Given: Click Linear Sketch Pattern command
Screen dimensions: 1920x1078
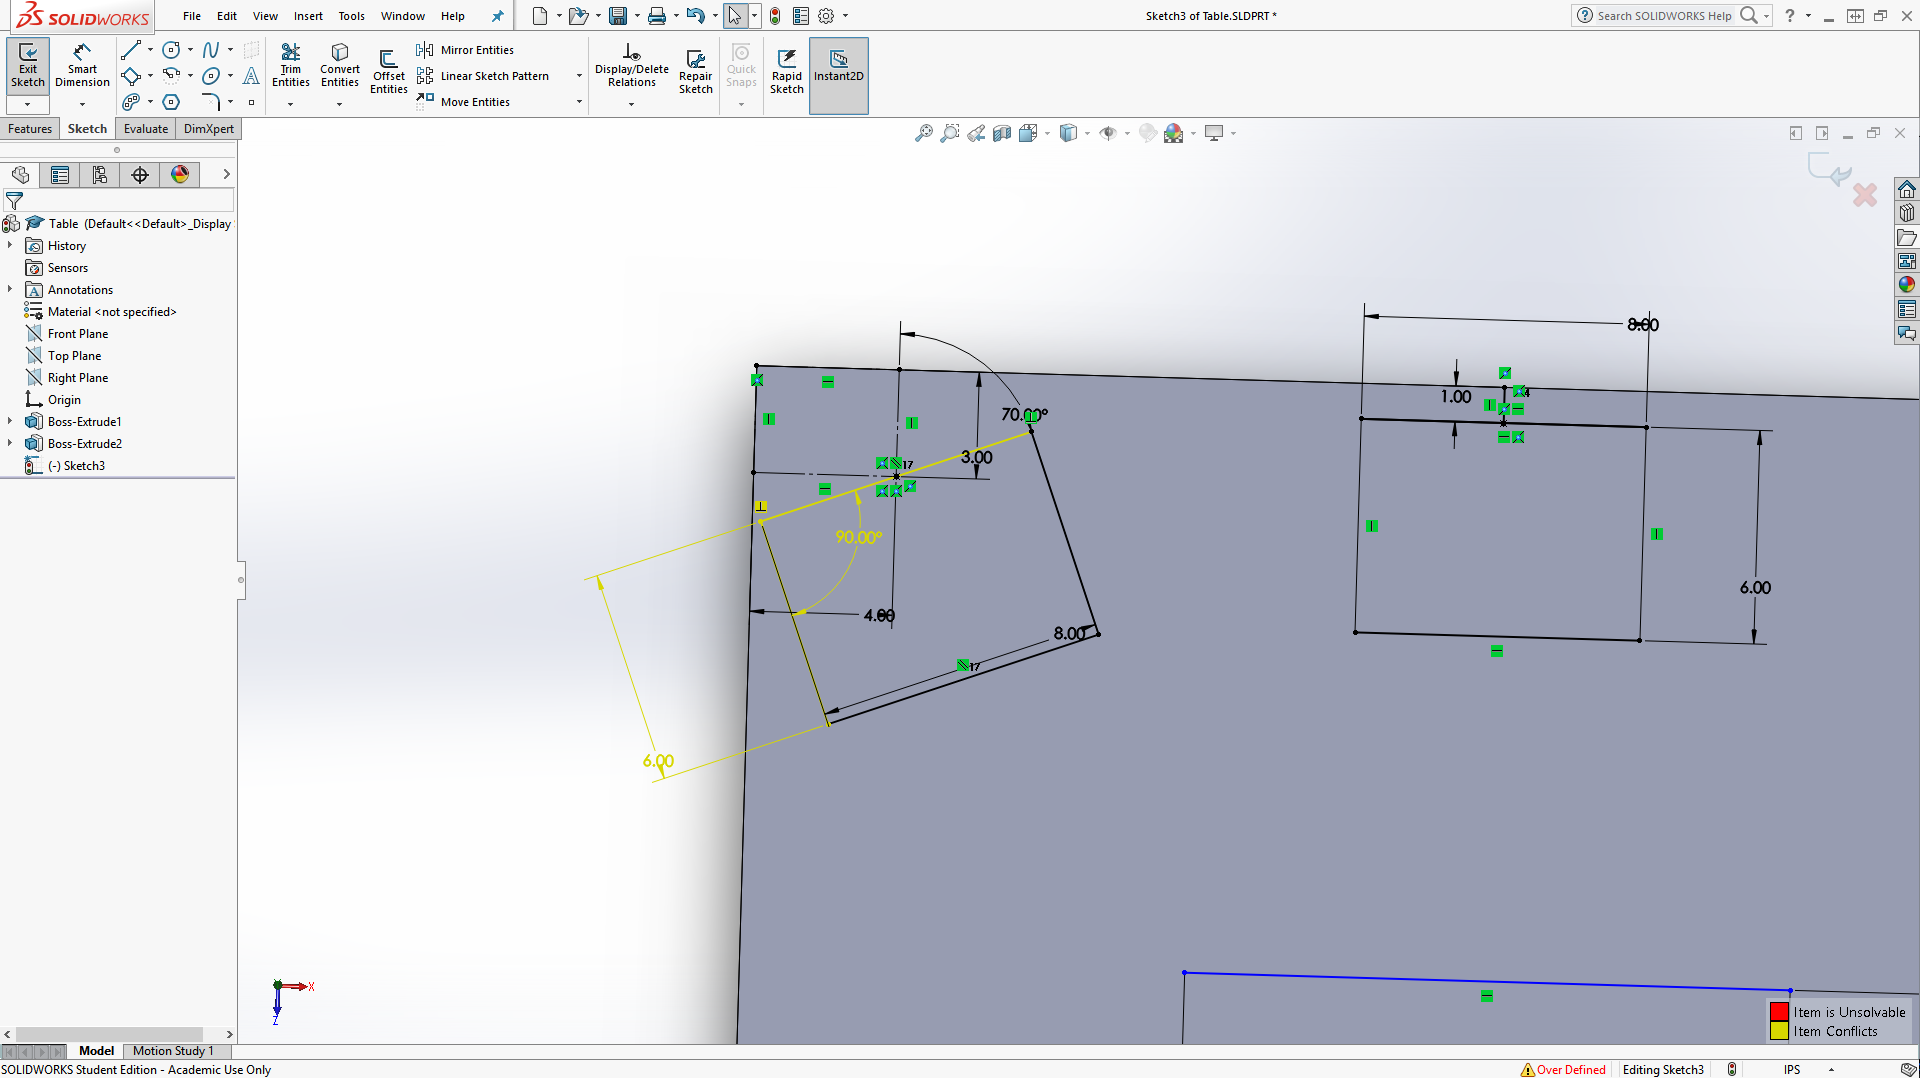Looking at the screenshot, I should [483, 76].
